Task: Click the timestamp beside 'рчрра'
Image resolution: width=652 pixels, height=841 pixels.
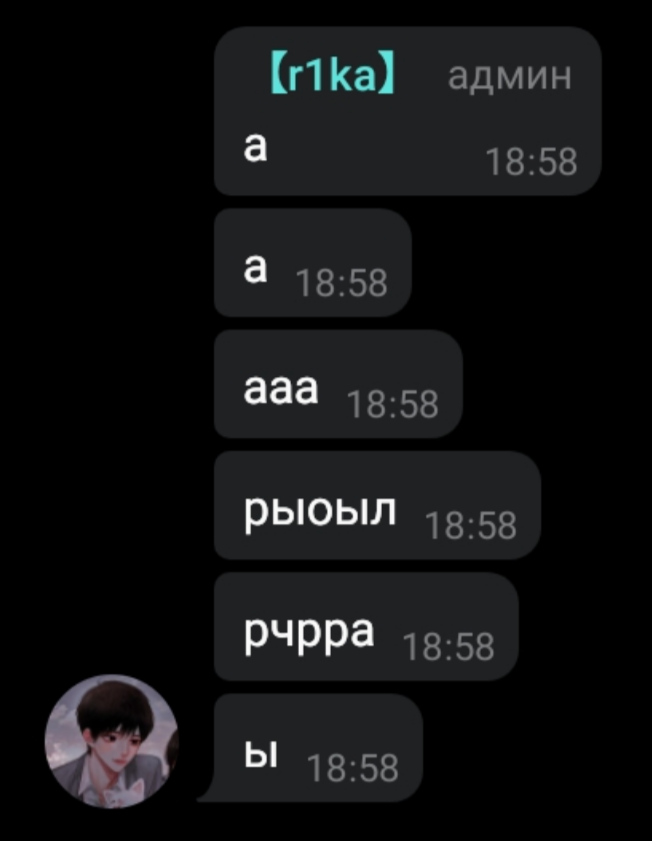Action: pos(448,646)
